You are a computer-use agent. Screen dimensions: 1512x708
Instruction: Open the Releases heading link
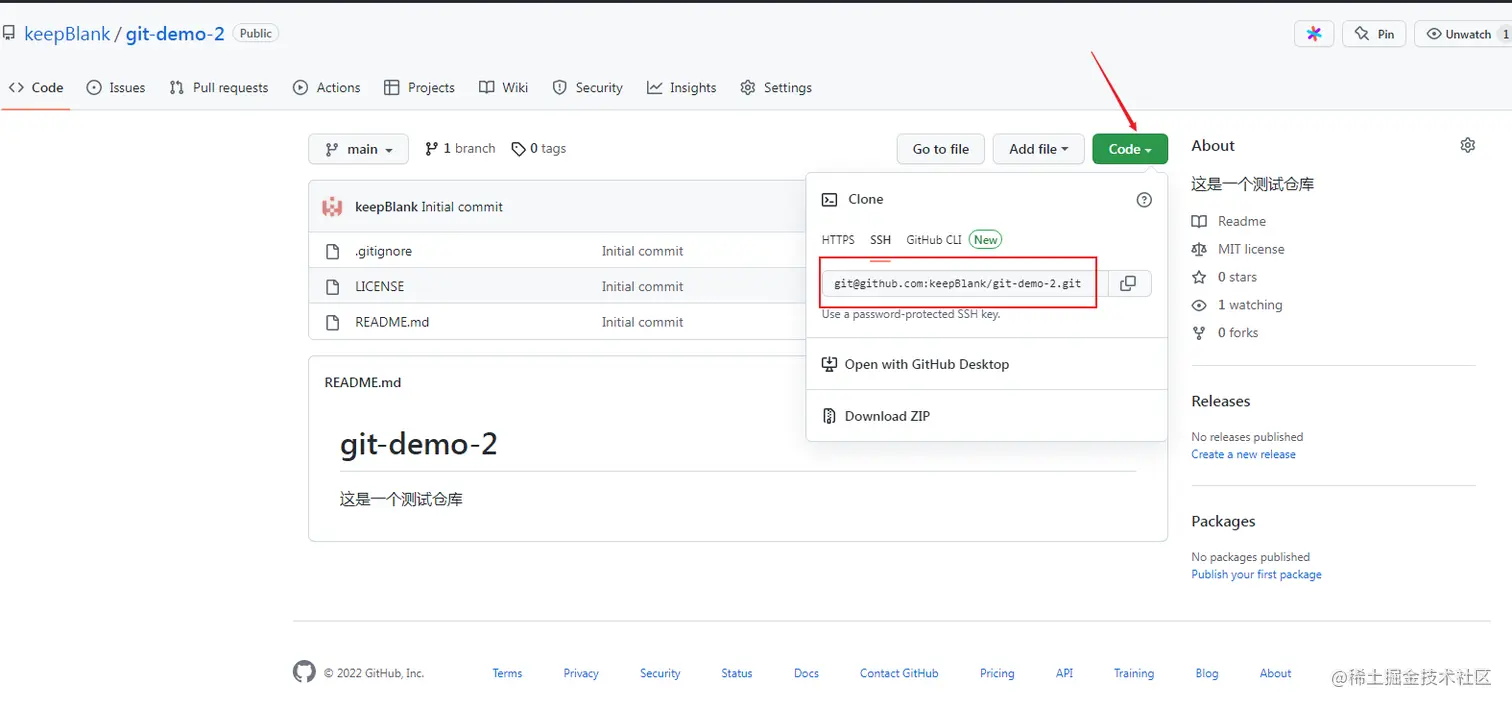click(1221, 401)
